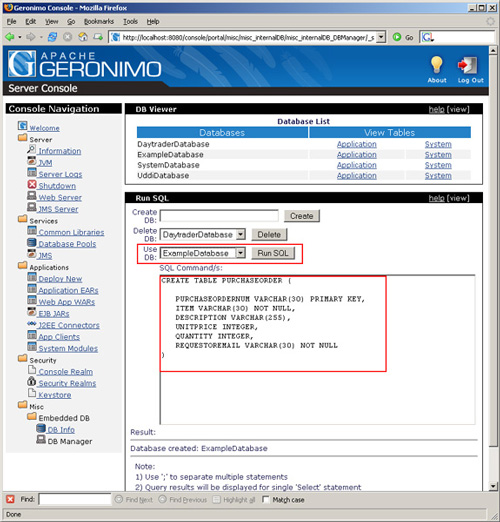Click the Database Pools cylinder icon

click(32, 242)
